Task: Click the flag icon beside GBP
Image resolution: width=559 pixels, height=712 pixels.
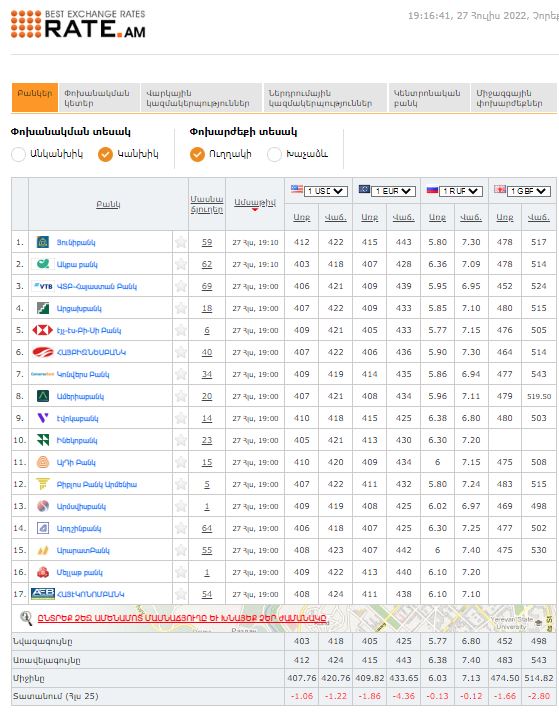Action: [x=500, y=189]
